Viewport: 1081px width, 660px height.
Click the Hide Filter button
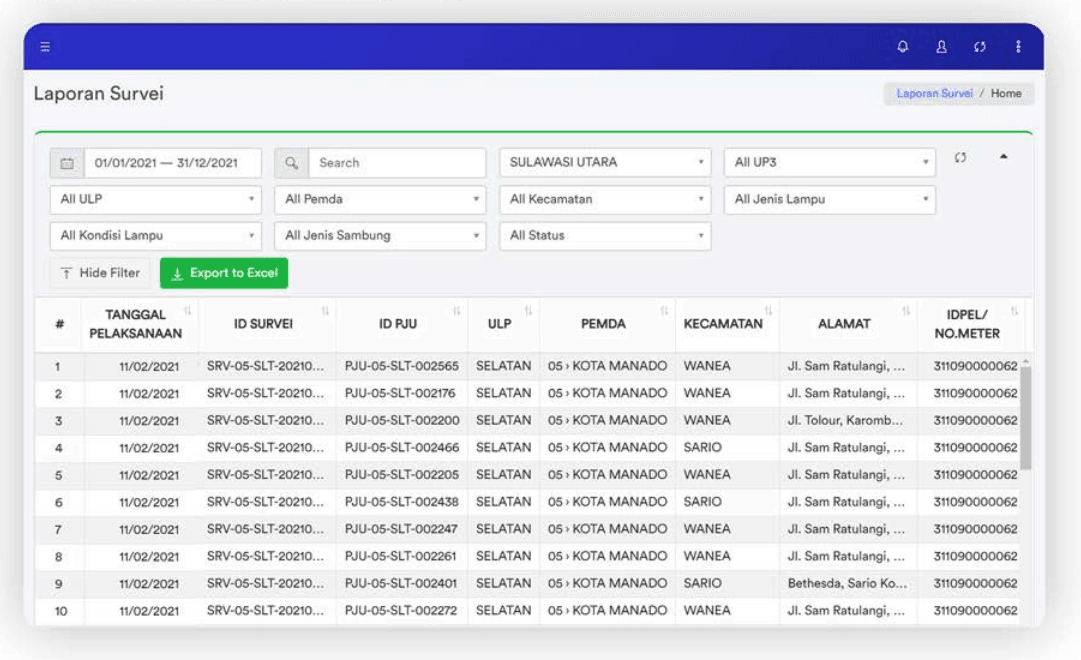tap(100, 273)
